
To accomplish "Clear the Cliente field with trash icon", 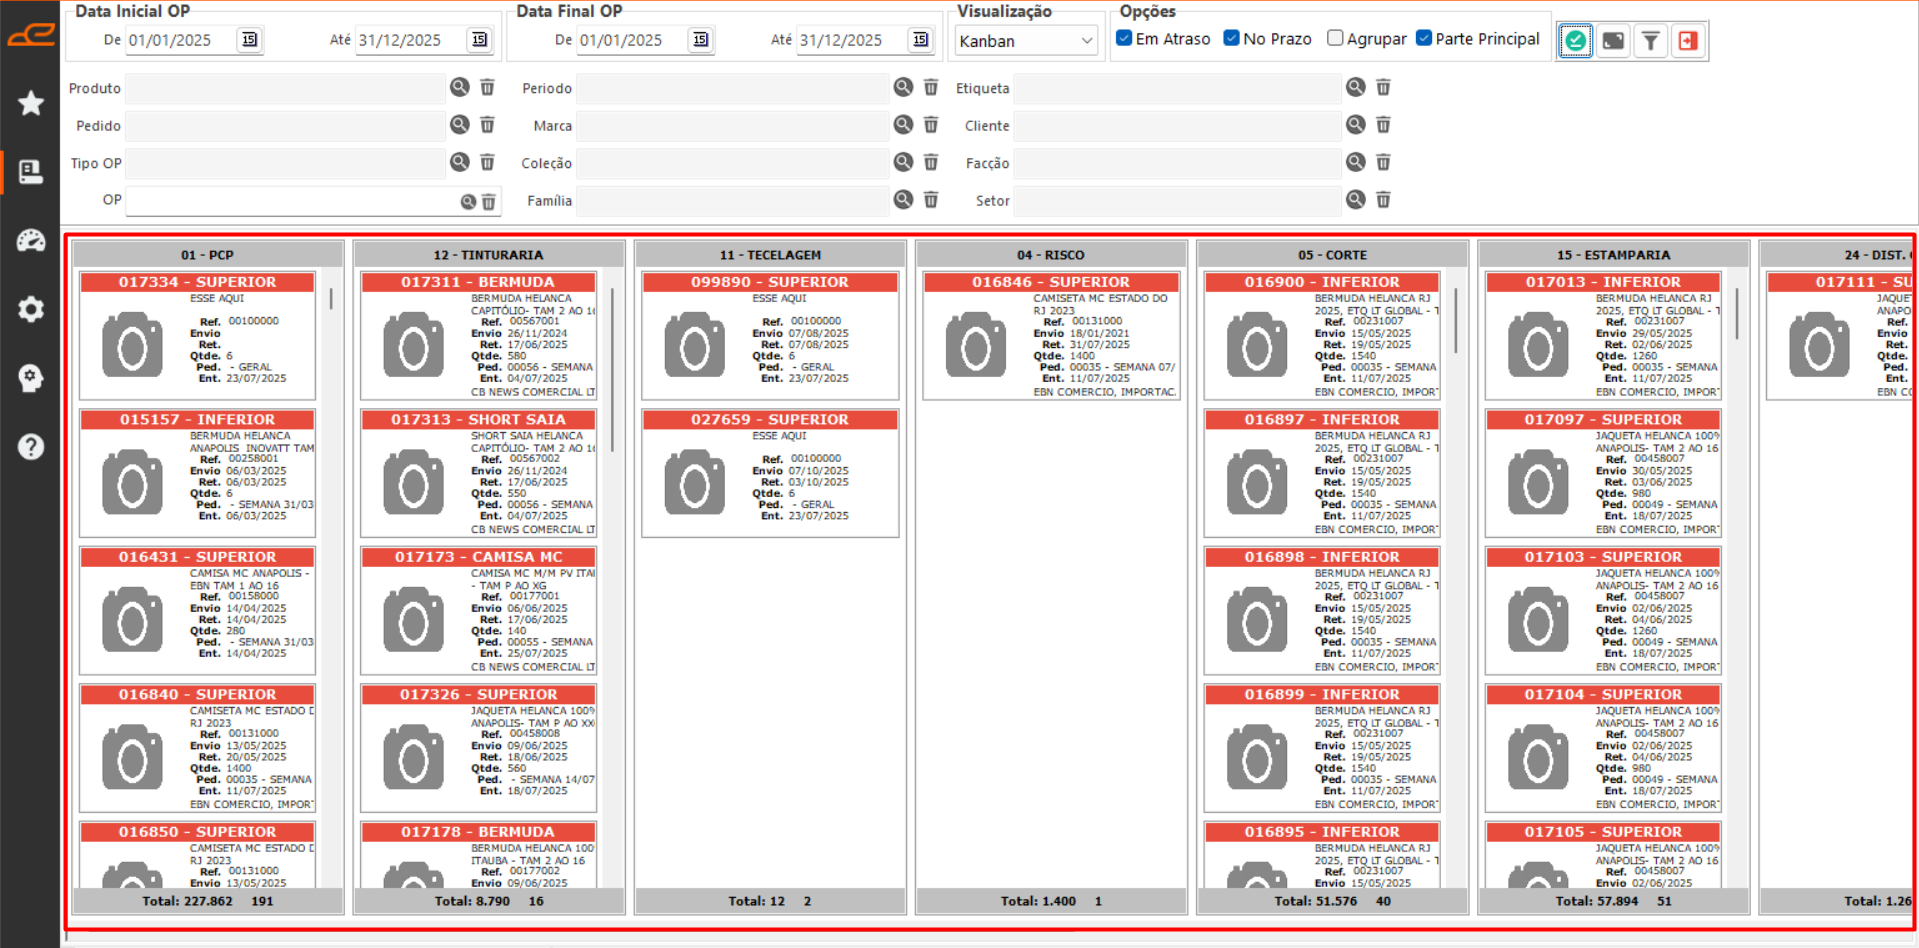I will [x=1383, y=125].
